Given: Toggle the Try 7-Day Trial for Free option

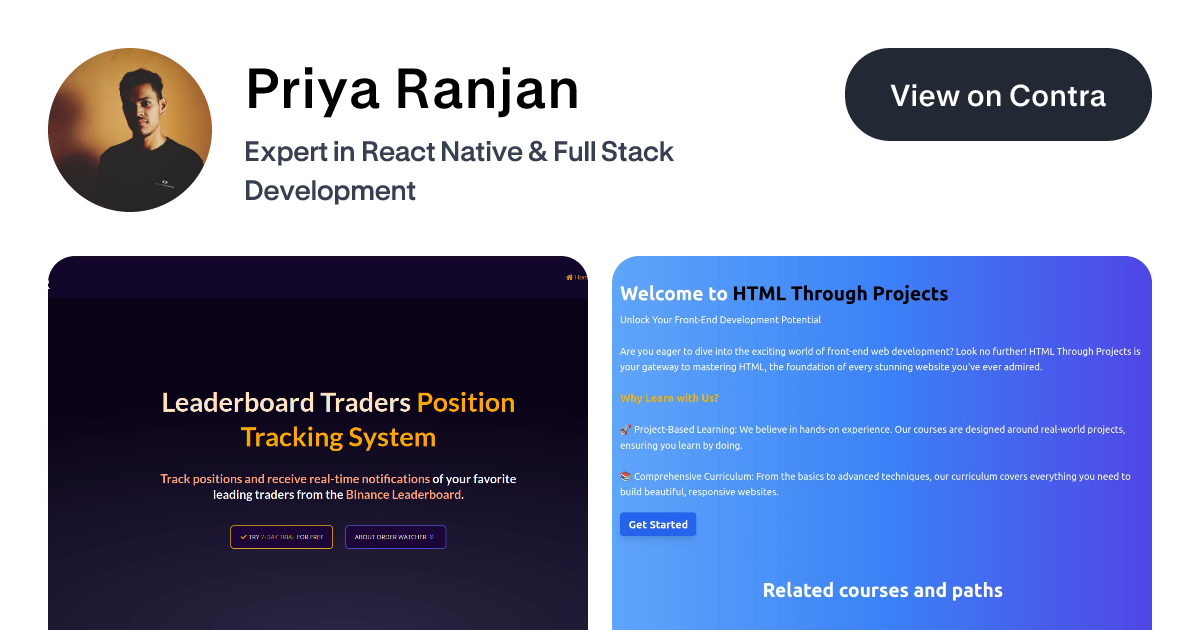Looking at the screenshot, I should (x=281, y=537).
